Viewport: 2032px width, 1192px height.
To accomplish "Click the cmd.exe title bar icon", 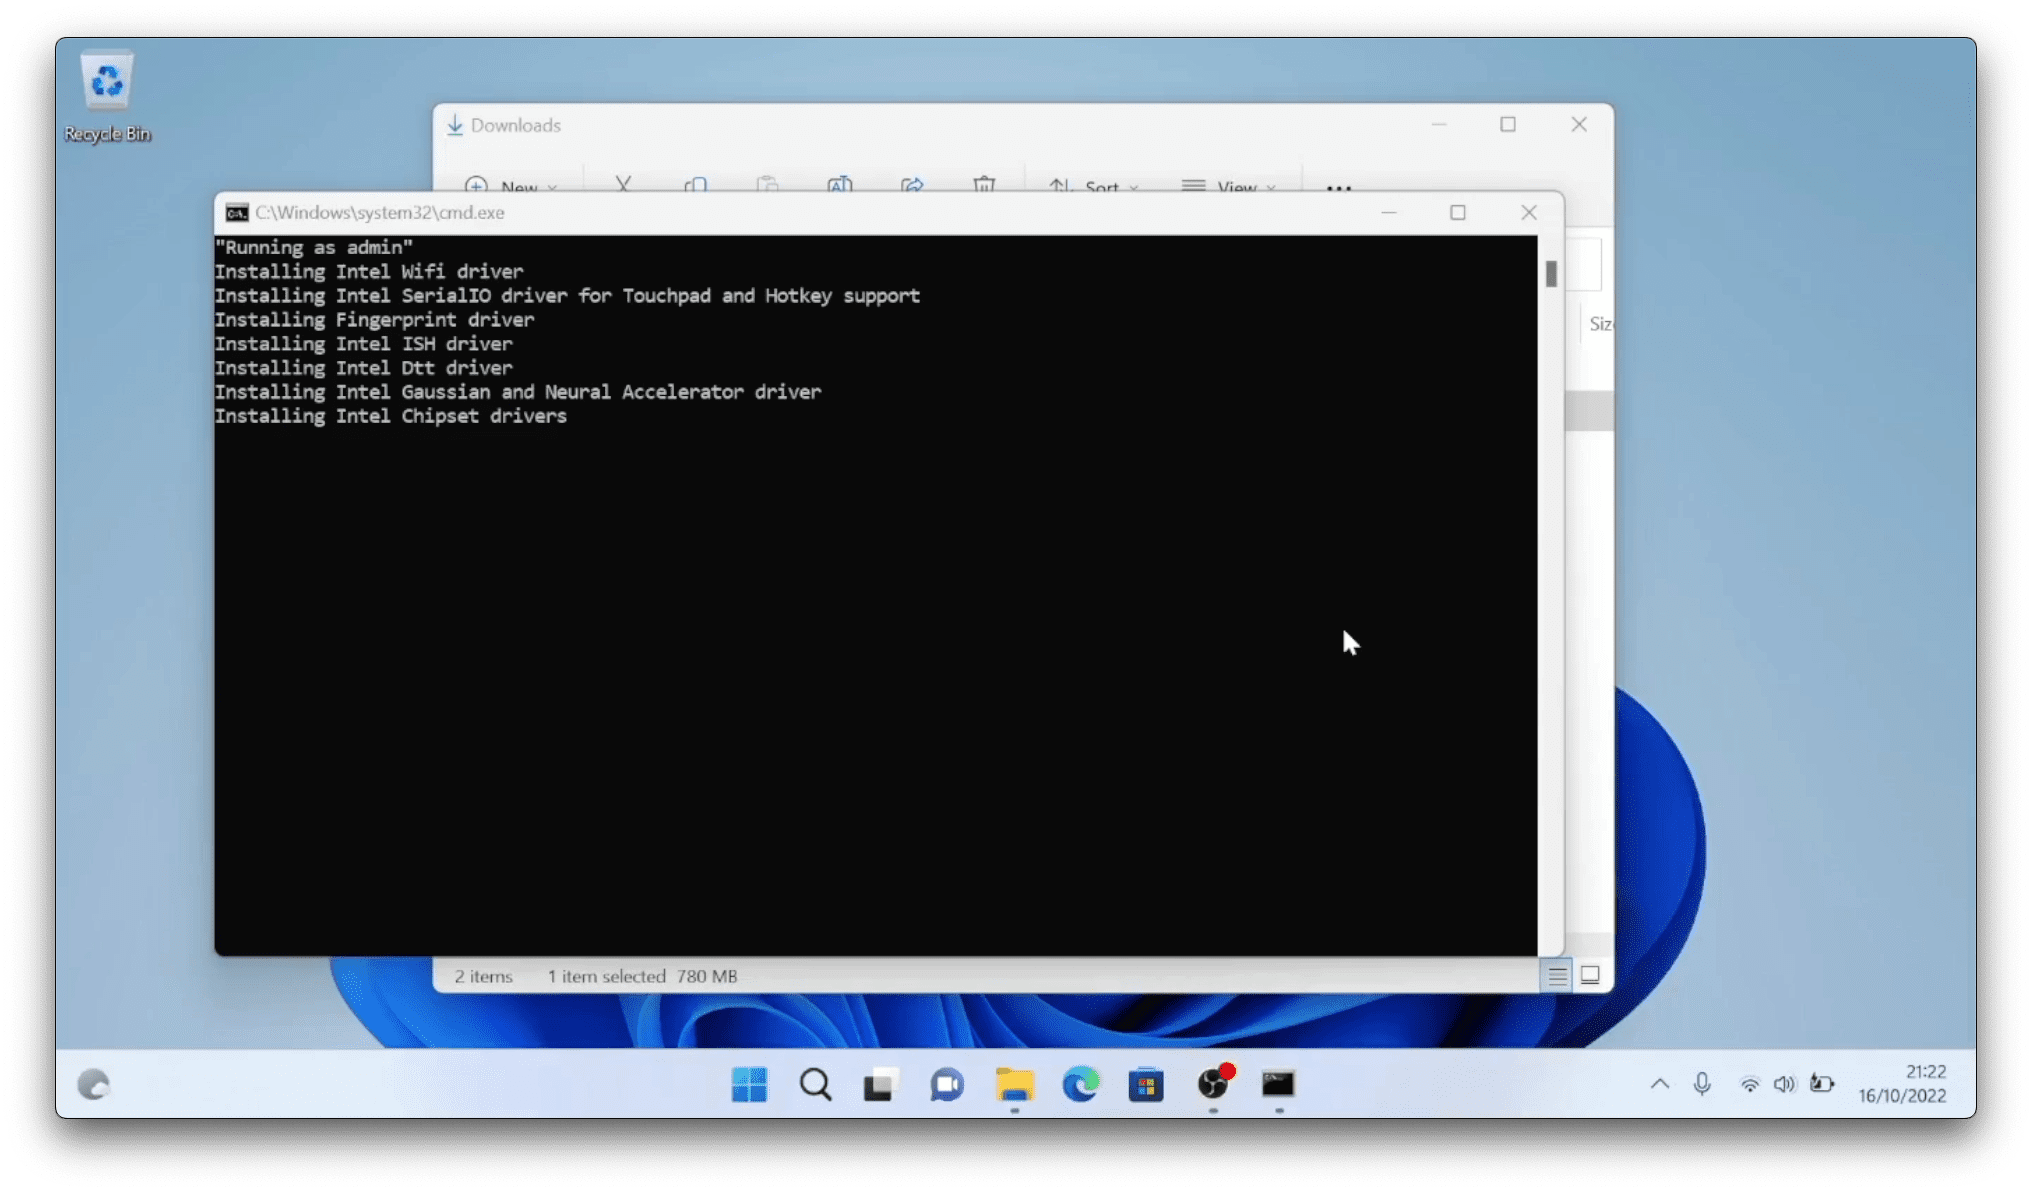I will click(x=237, y=213).
